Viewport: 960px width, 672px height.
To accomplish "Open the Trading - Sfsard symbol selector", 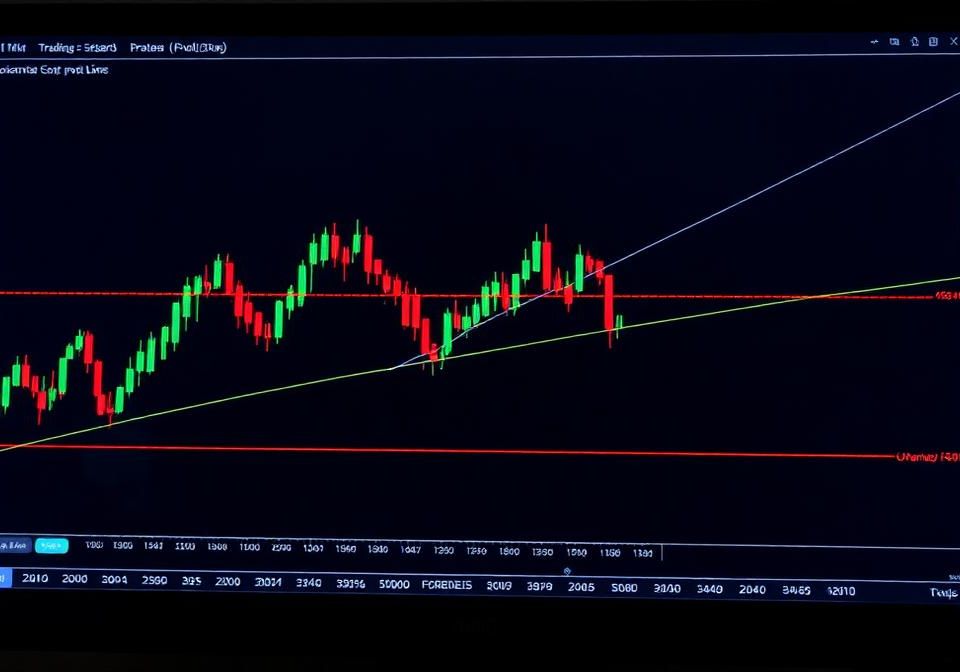I will point(78,47).
